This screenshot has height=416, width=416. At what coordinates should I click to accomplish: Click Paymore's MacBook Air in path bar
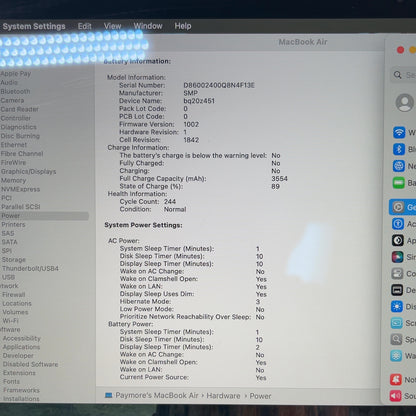tap(157, 395)
